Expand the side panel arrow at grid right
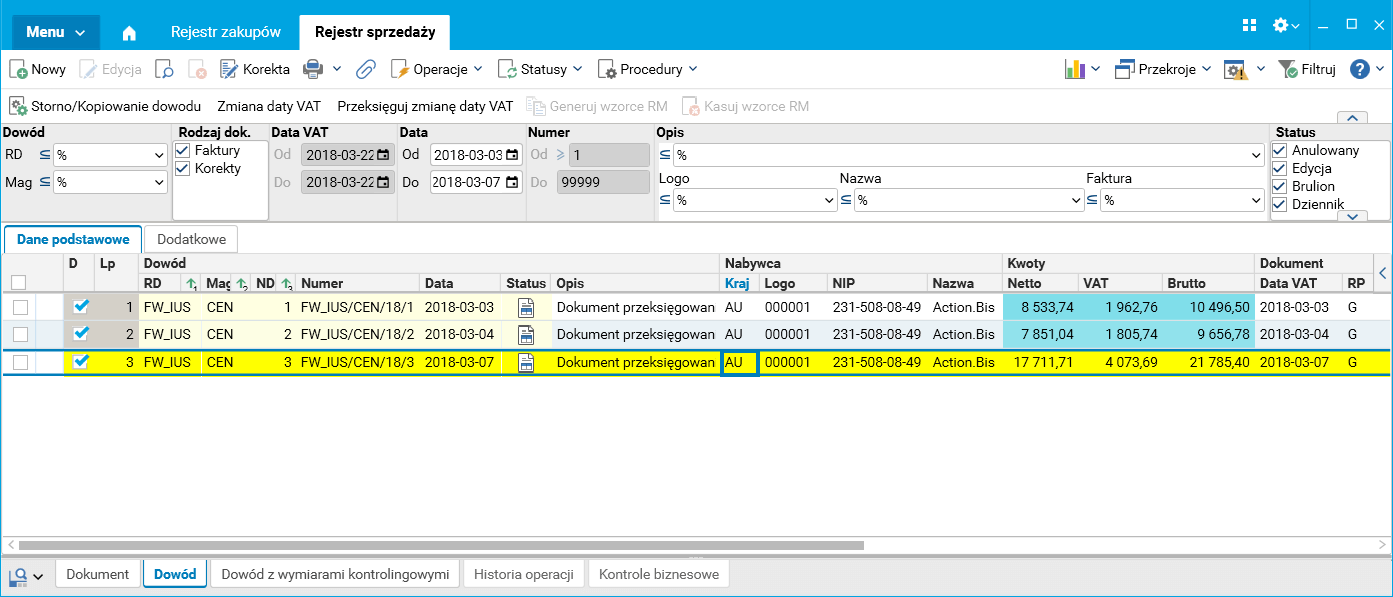Image resolution: width=1393 pixels, height=597 pixels. pos(1382,273)
